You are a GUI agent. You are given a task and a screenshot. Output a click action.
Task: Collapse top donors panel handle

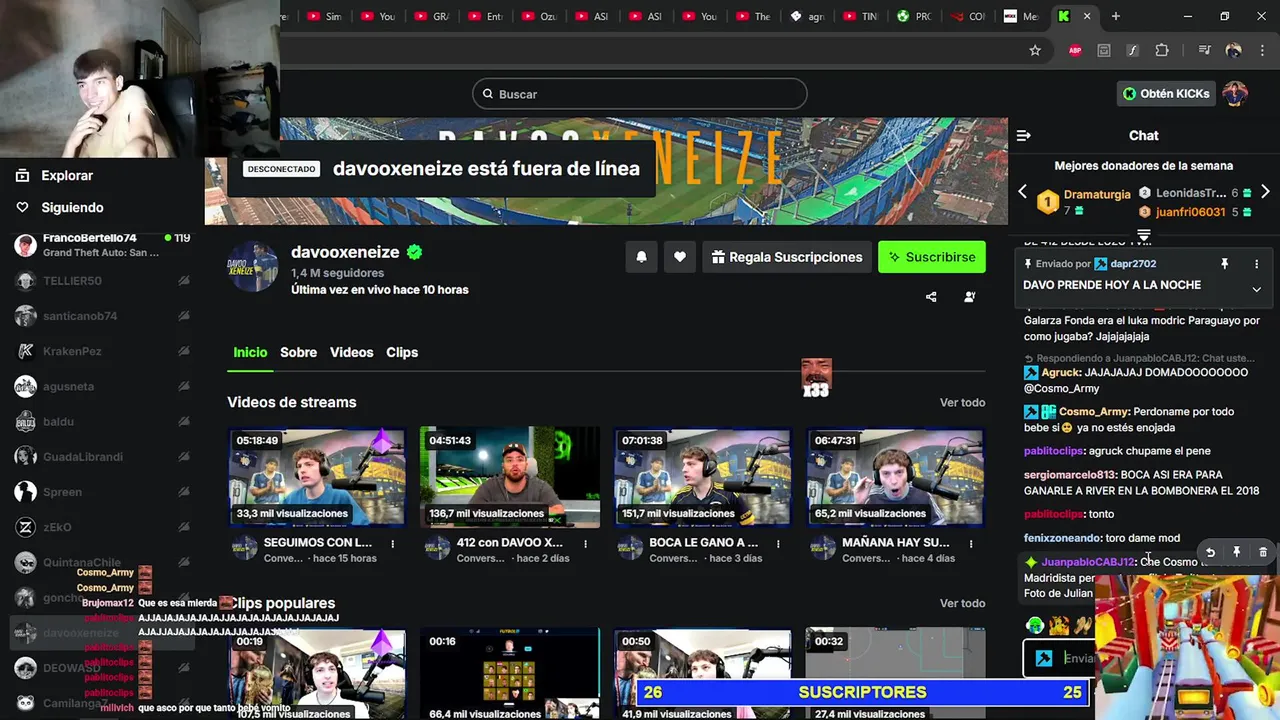pos(1144,236)
